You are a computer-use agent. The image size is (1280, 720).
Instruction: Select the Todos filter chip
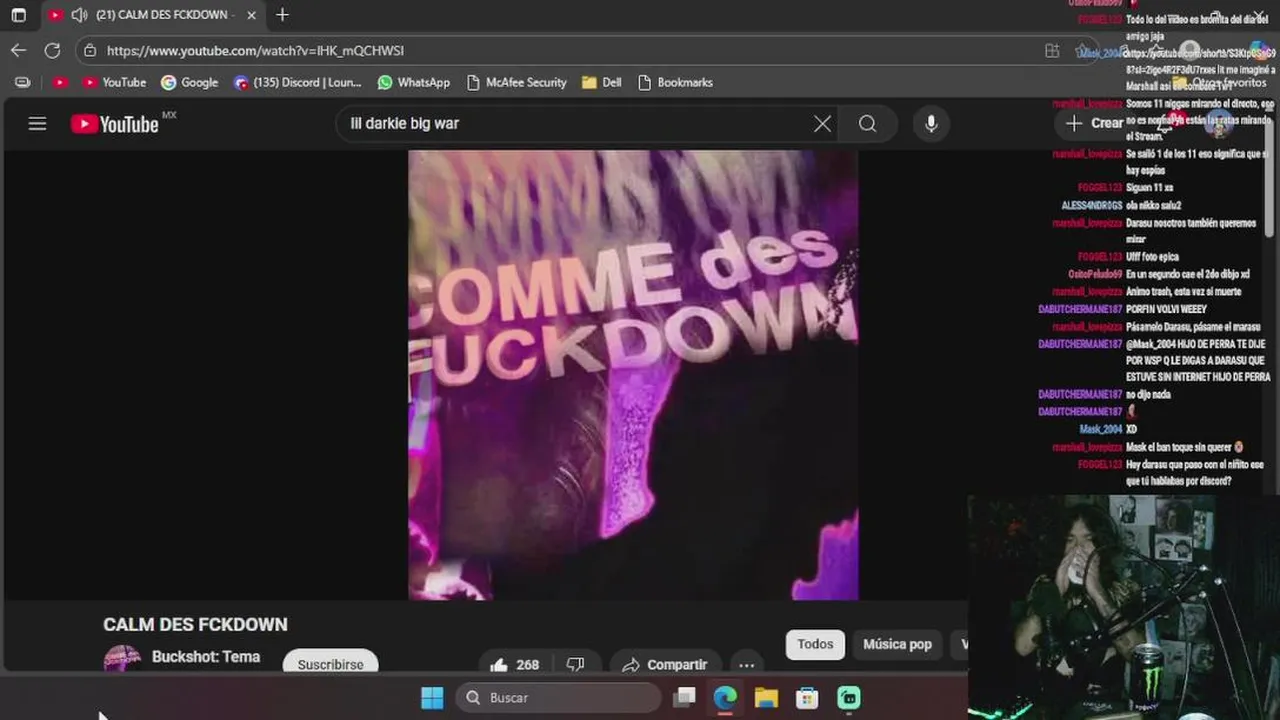815,644
